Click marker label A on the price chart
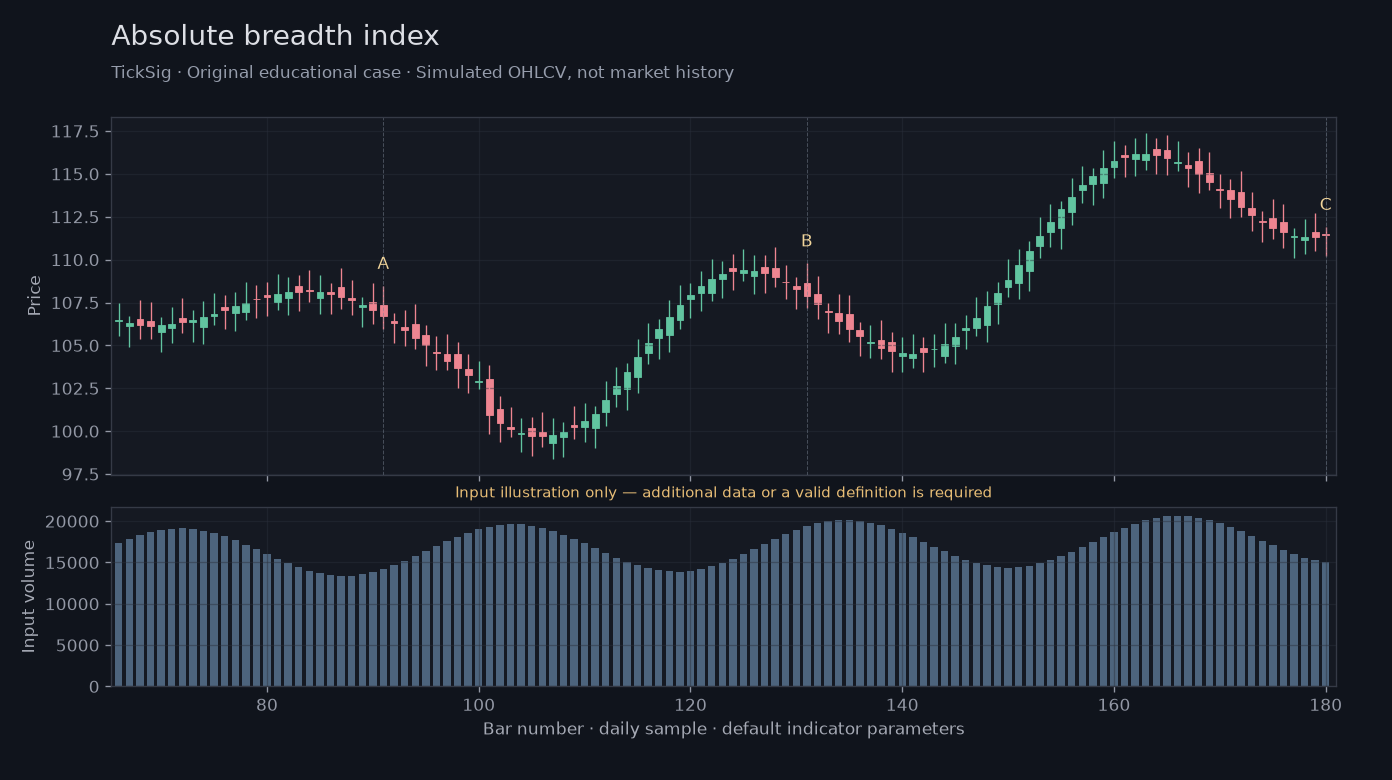The image size is (1392, 780). coord(383,264)
